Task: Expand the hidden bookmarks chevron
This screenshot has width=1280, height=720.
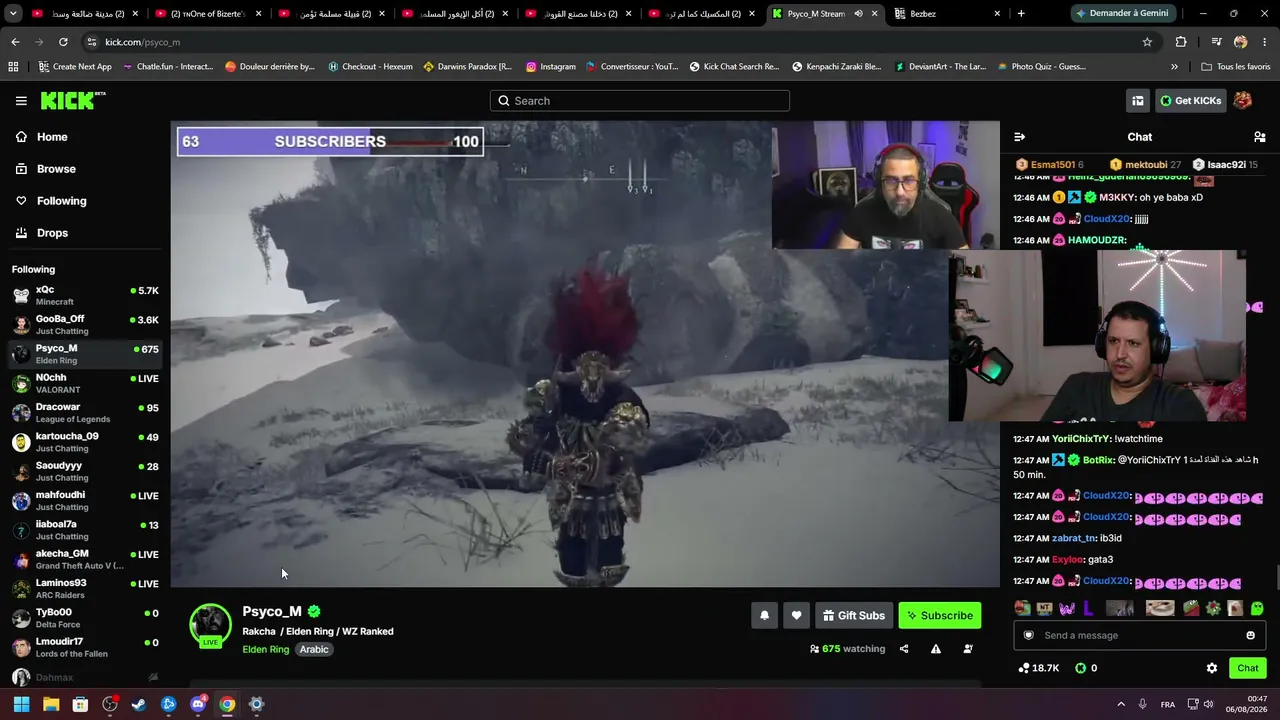Action: (1174, 67)
